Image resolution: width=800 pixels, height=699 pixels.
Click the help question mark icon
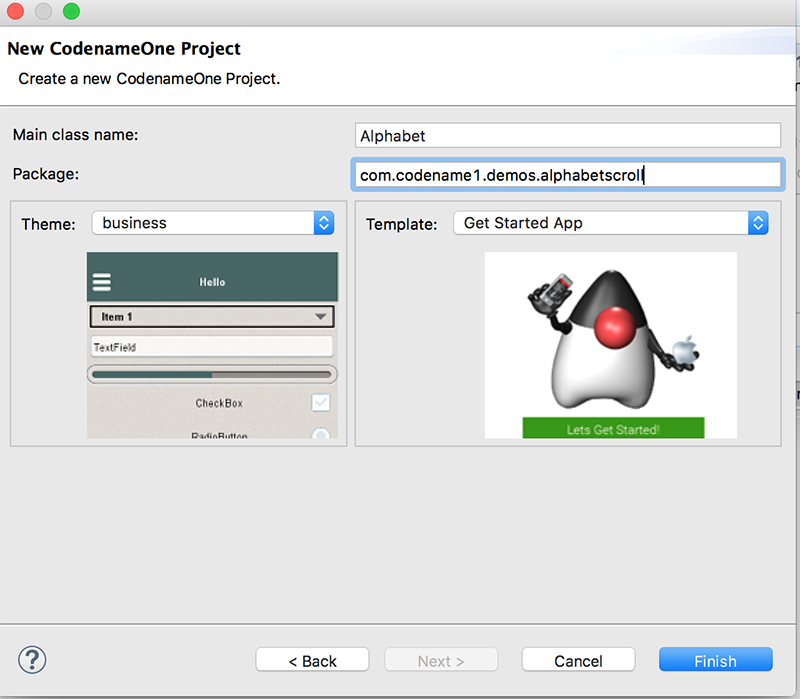[x=32, y=659]
